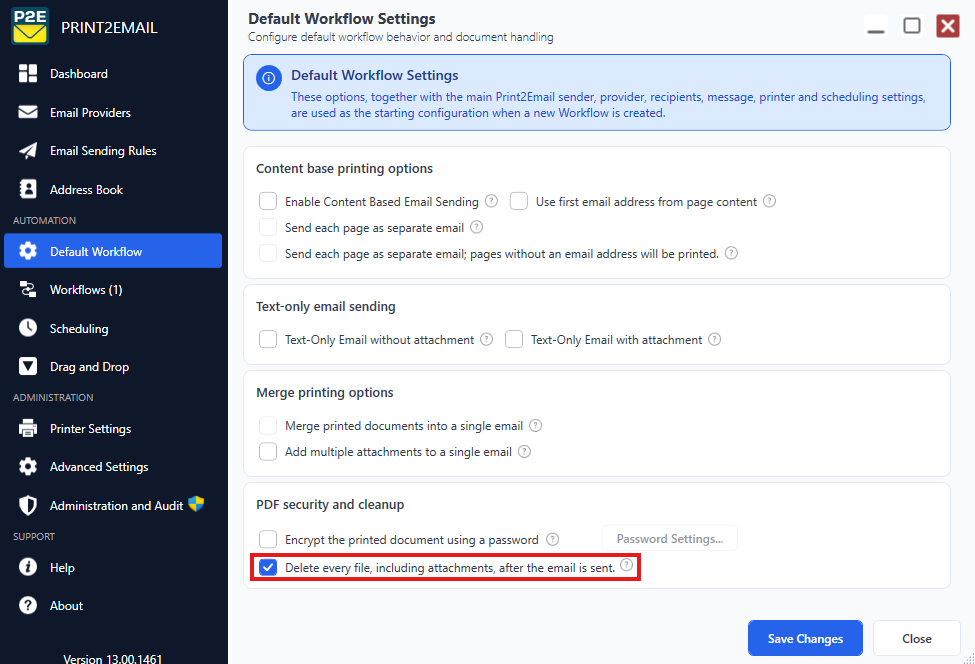This screenshot has width=975, height=664.
Task: Click help icon next to Encrypt printed document
Action: 552,539
